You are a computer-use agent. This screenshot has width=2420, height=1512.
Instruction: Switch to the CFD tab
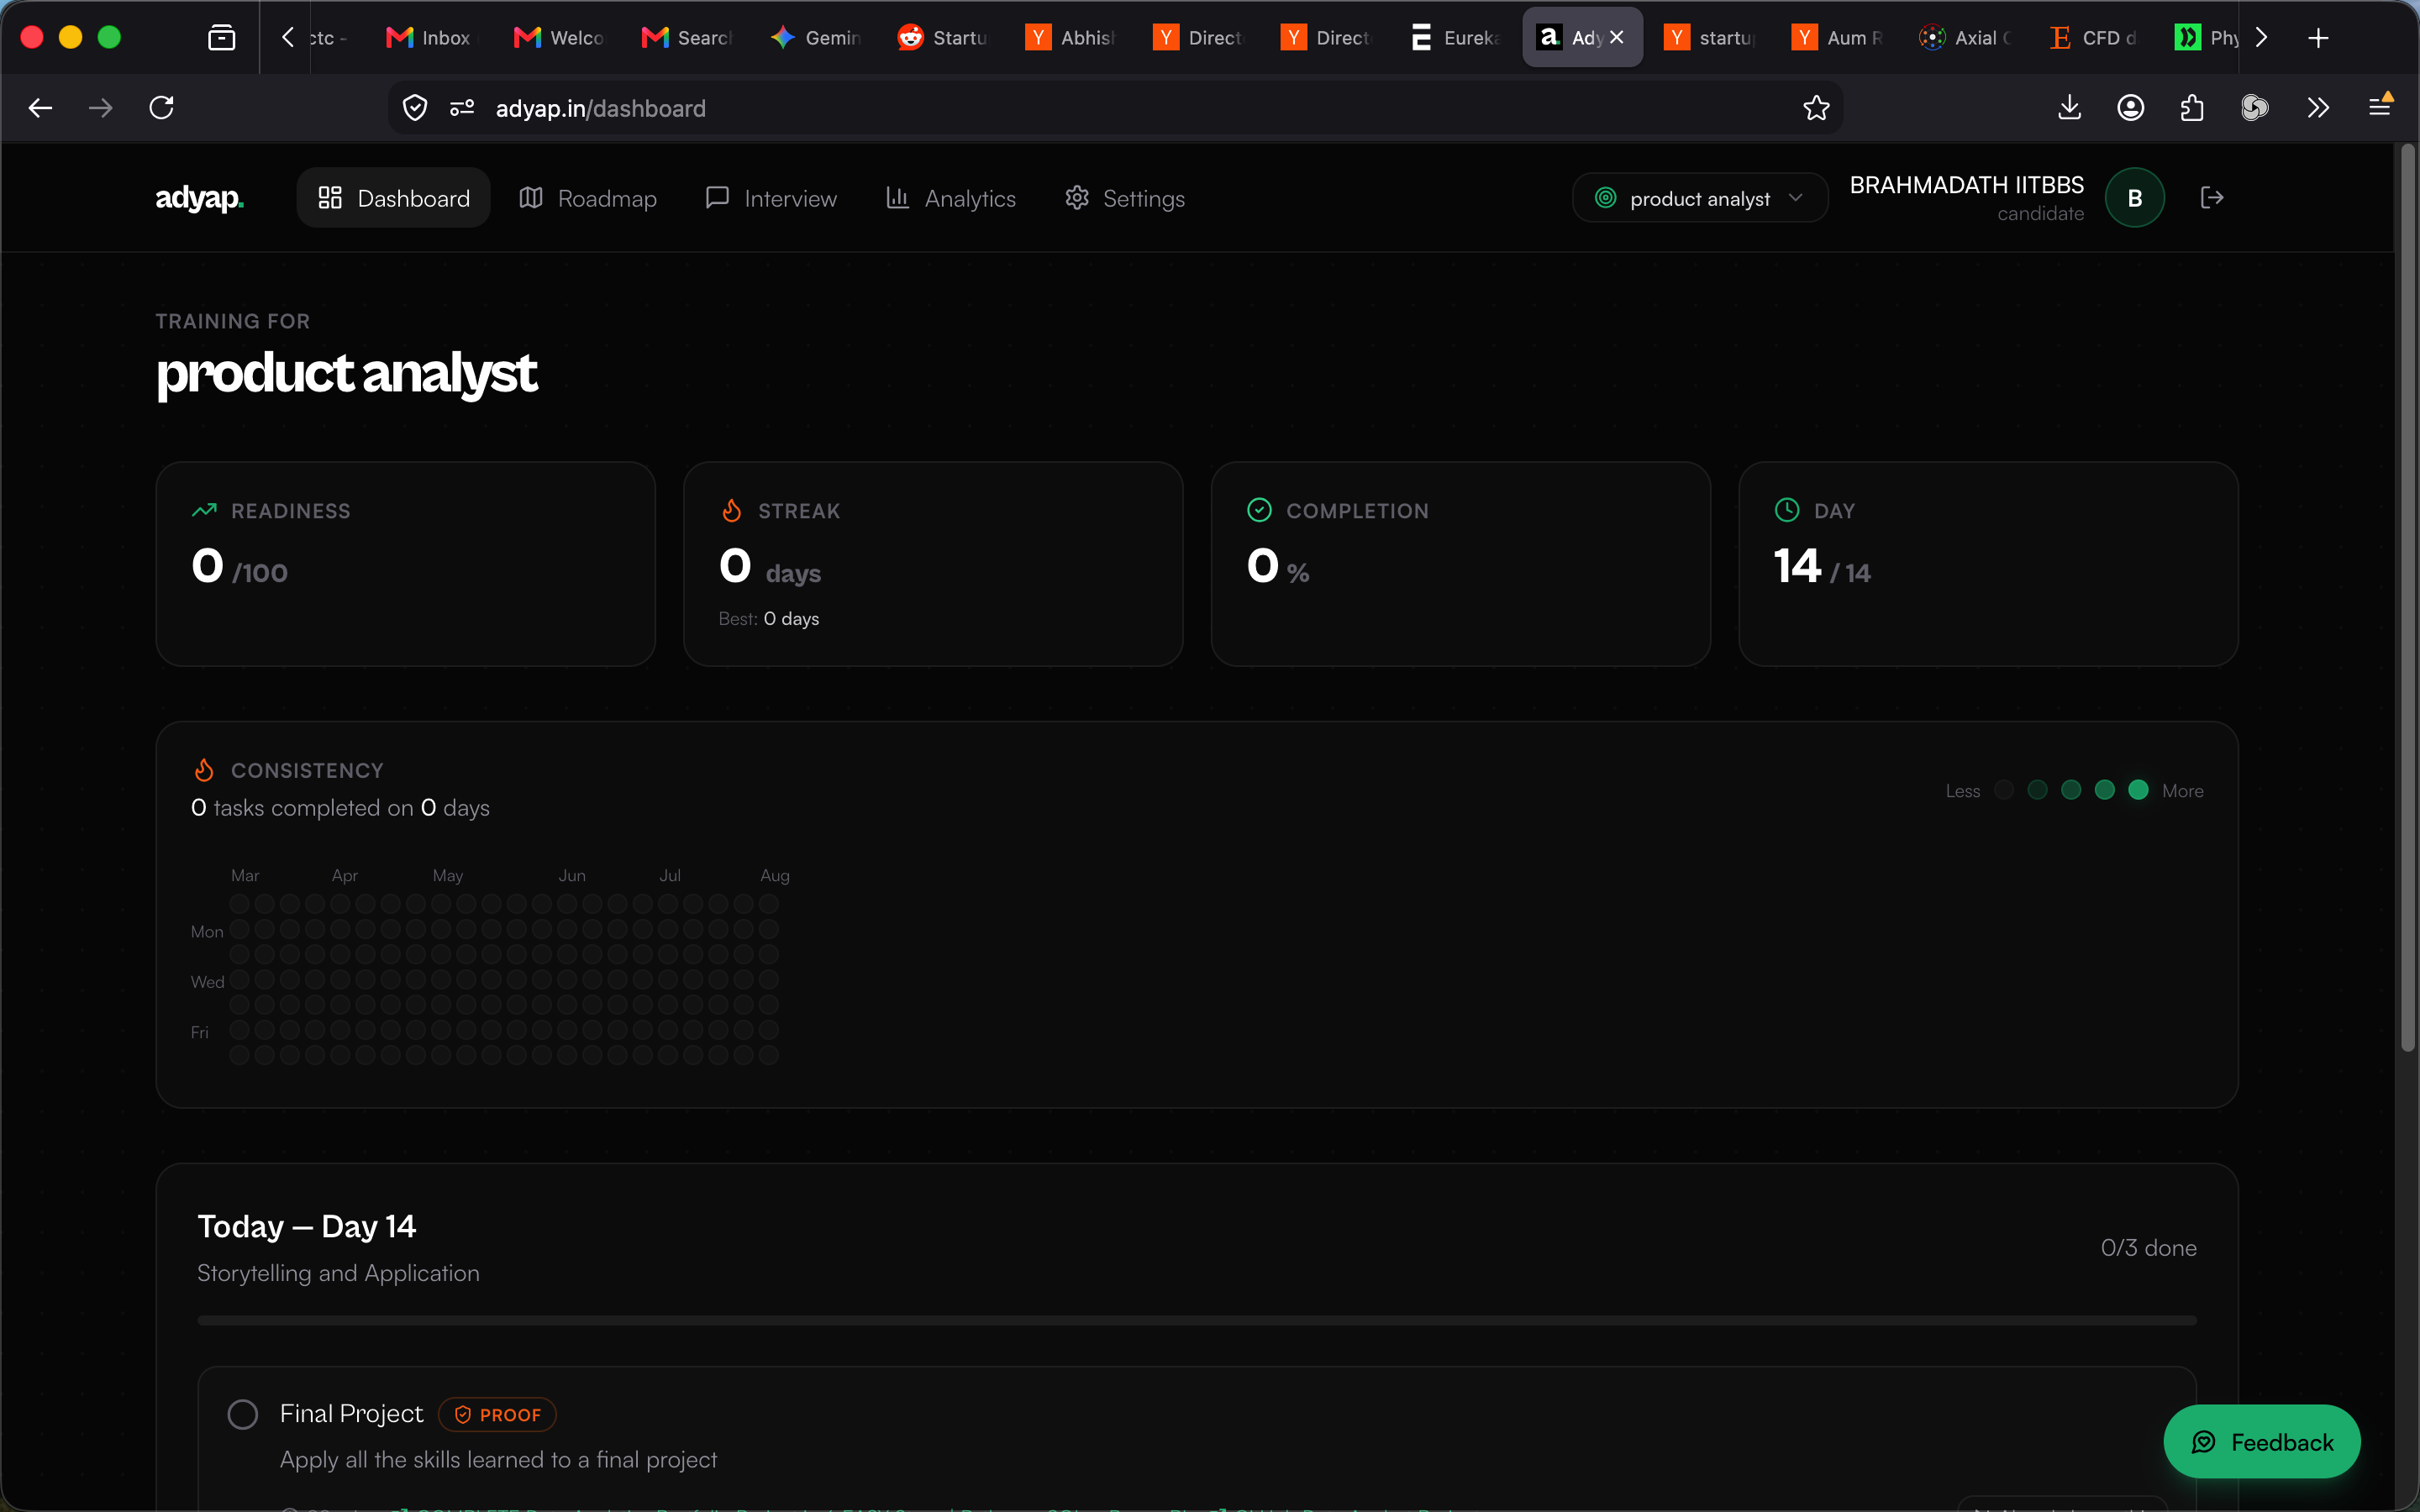[x=2094, y=38]
